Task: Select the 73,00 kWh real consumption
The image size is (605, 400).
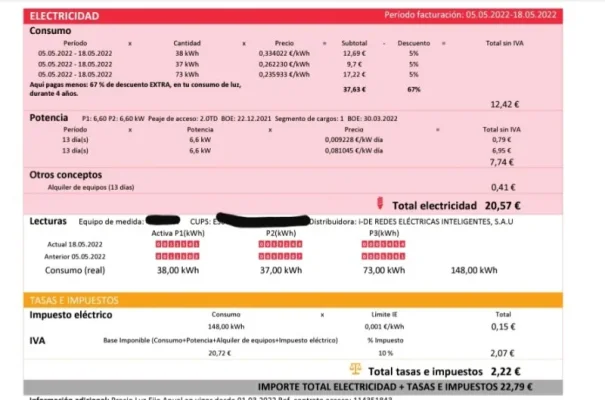Action: 384,270
